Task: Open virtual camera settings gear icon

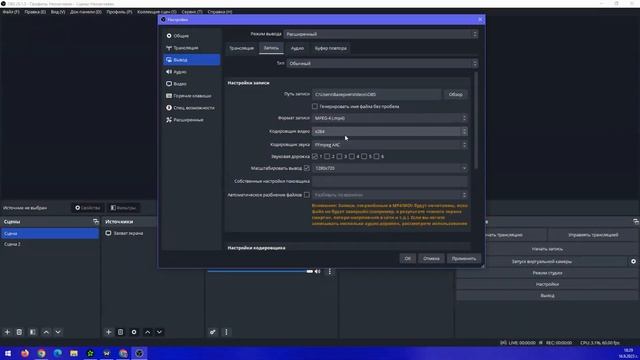Action: pyautogui.click(x=633, y=261)
